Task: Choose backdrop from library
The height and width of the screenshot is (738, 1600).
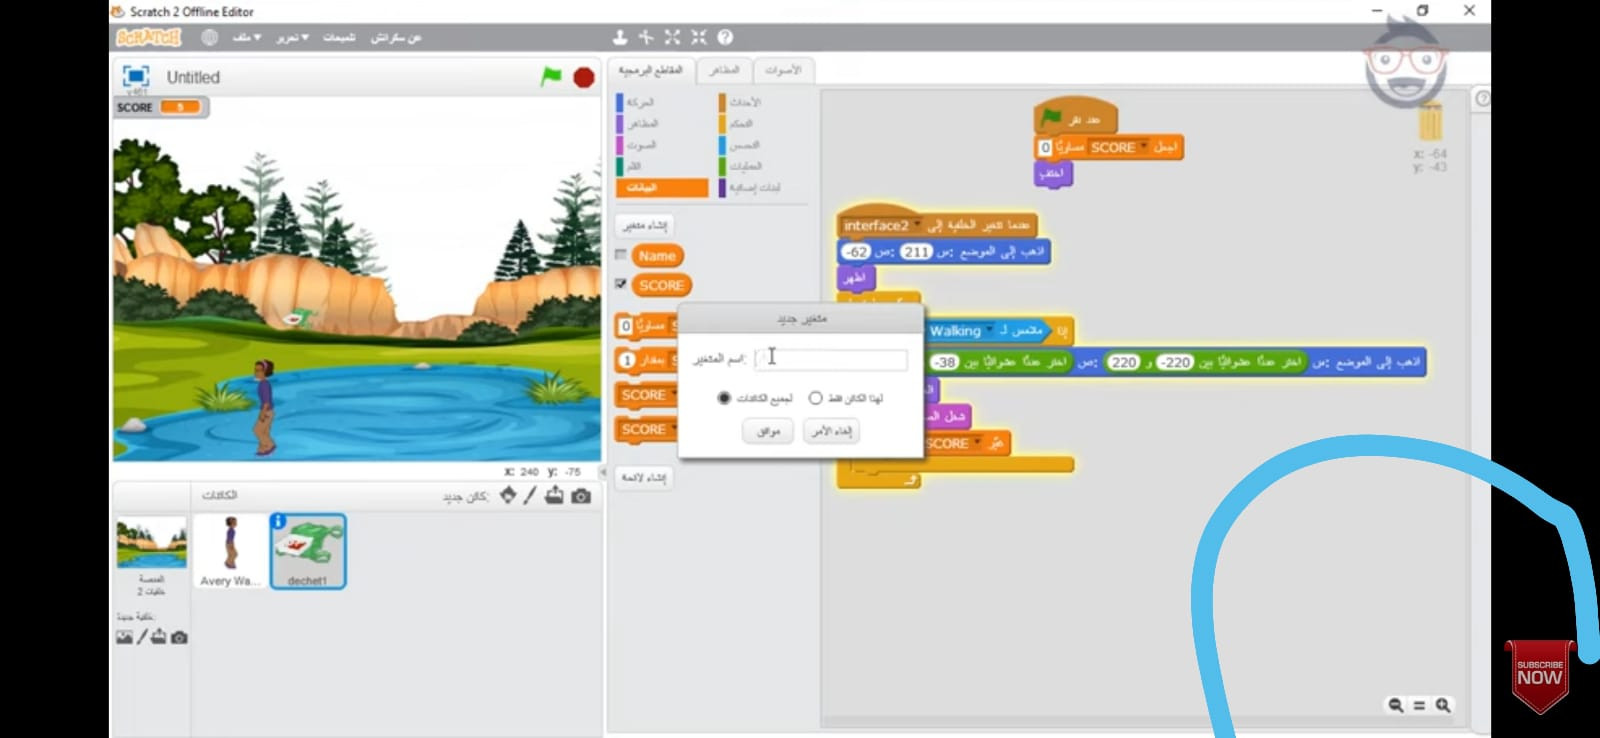Action: (124, 637)
